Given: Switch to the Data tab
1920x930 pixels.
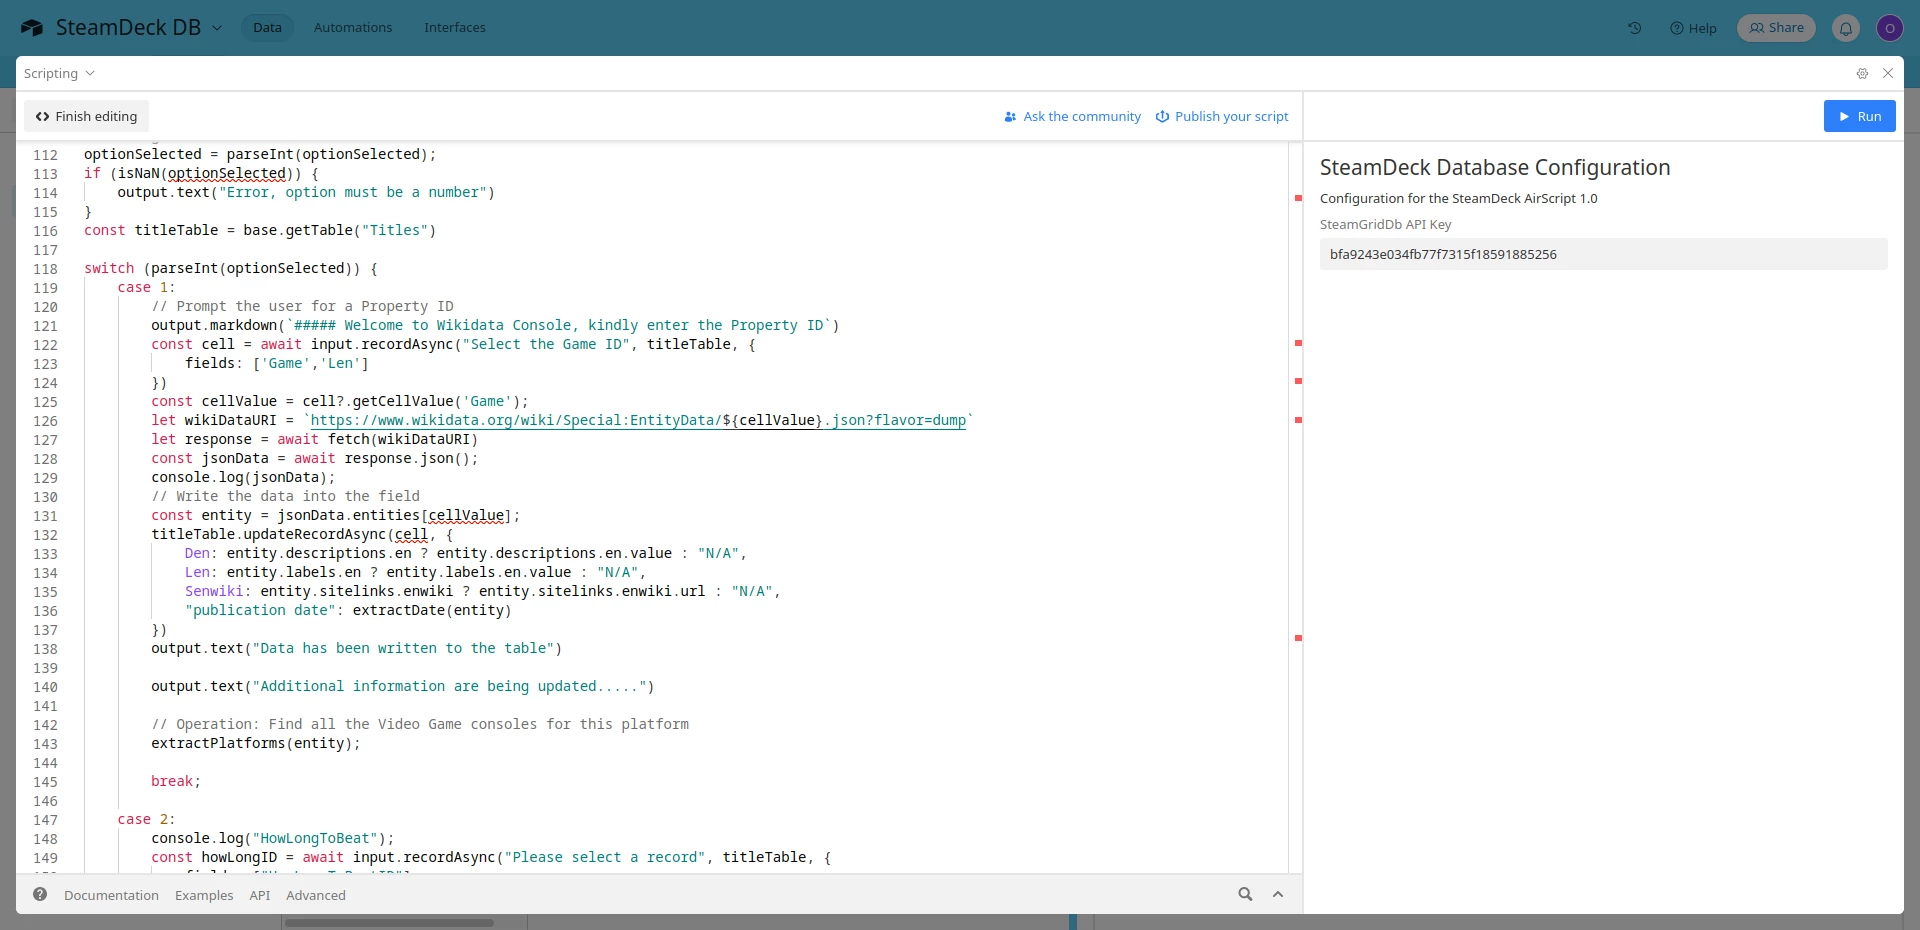Looking at the screenshot, I should pyautogui.click(x=267, y=28).
